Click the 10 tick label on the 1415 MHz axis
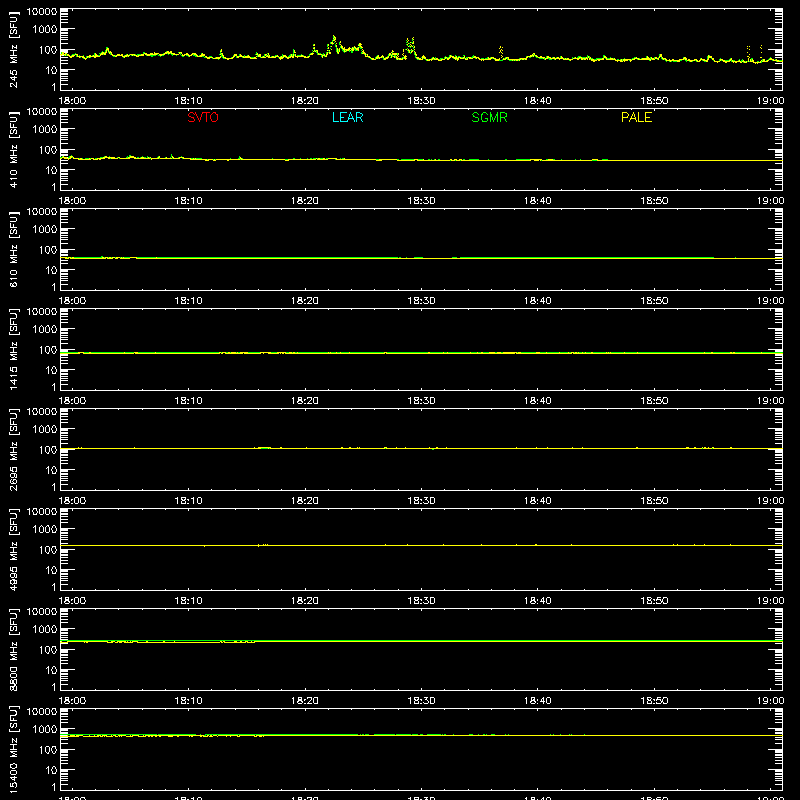Image resolution: width=800 pixels, height=800 pixels. point(51,370)
